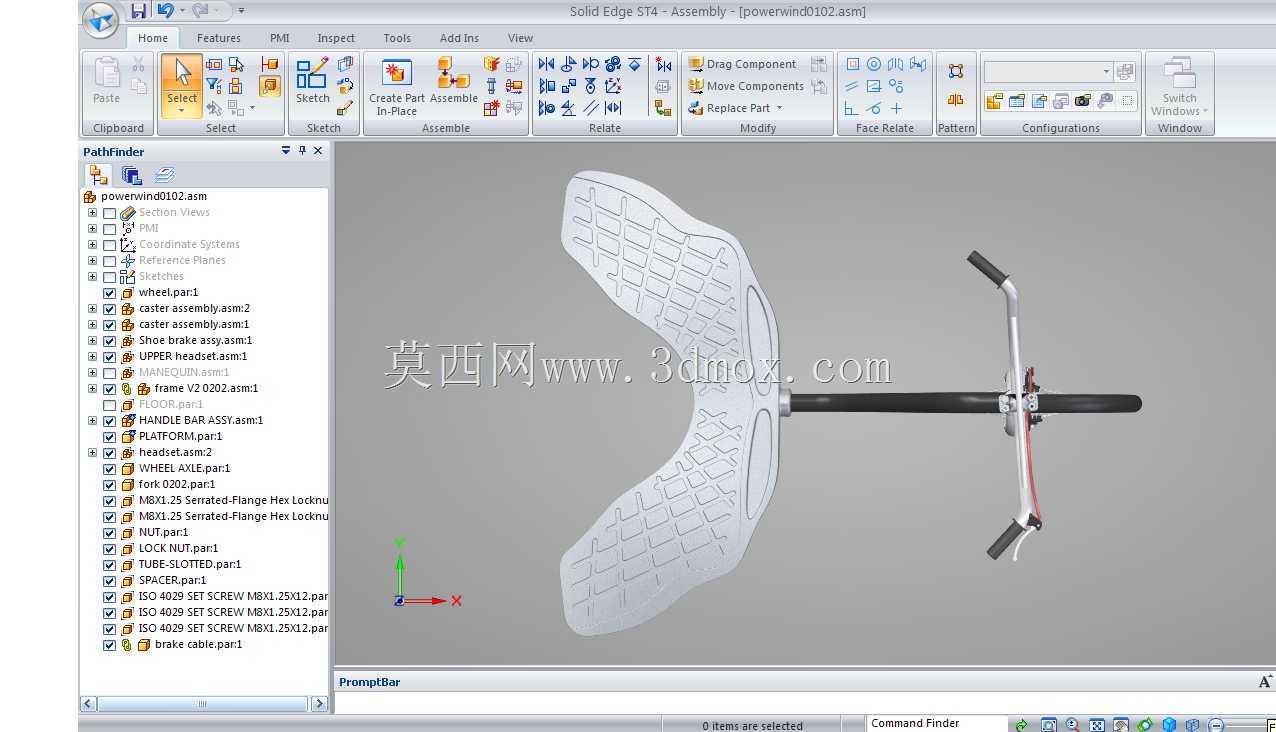The width and height of the screenshot is (1276, 732).
Task: Open the Solid Edge application button
Action: click(x=101, y=19)
